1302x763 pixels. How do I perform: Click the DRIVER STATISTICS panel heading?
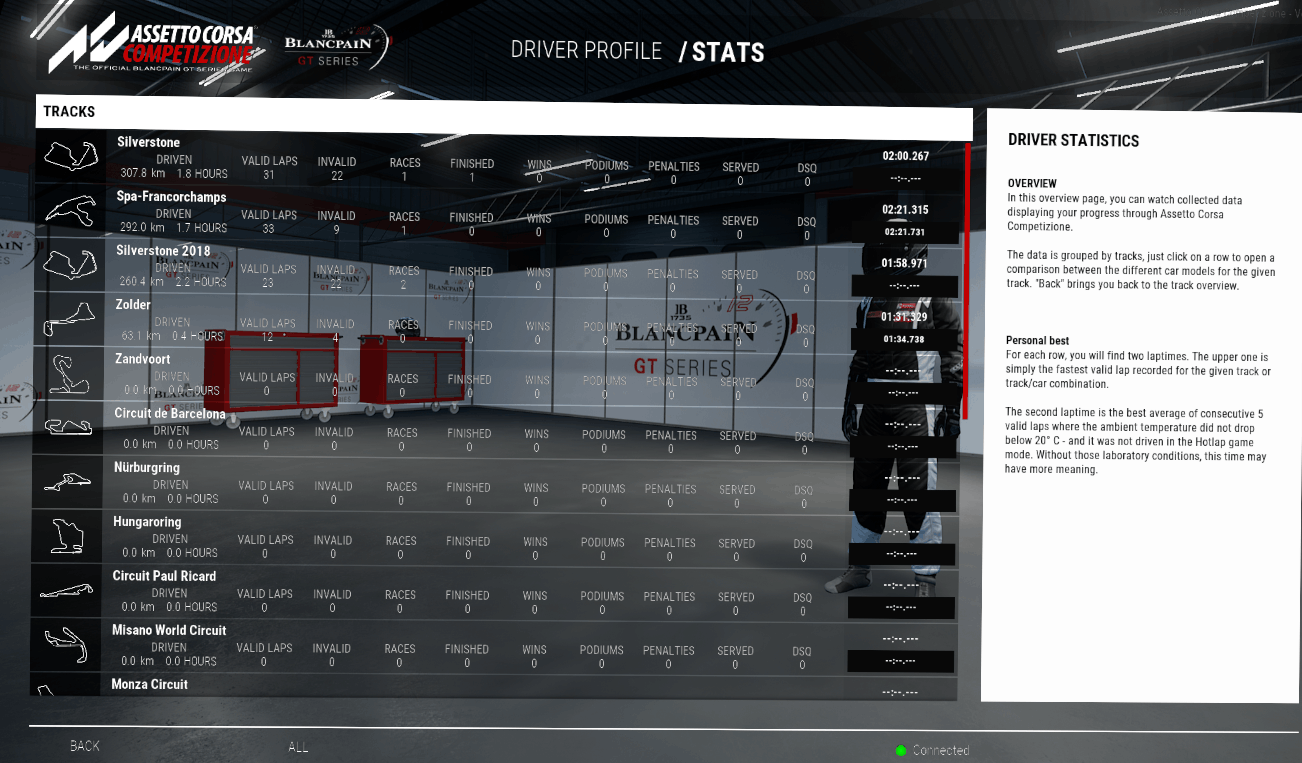coord(1073,141)
